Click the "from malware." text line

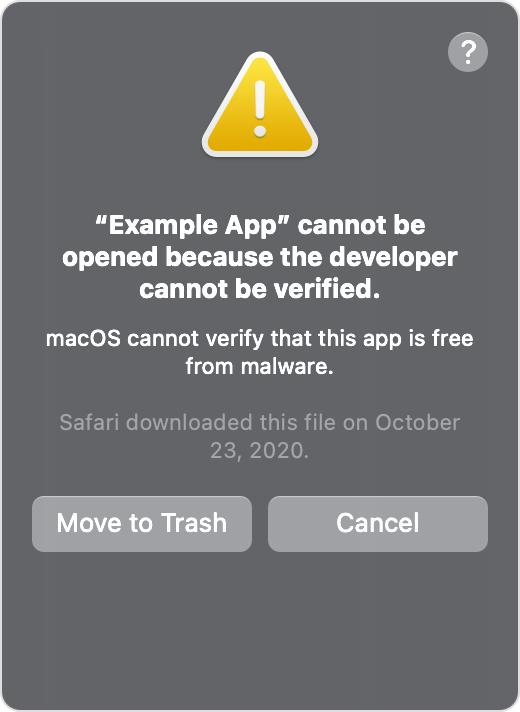[260, 366]
